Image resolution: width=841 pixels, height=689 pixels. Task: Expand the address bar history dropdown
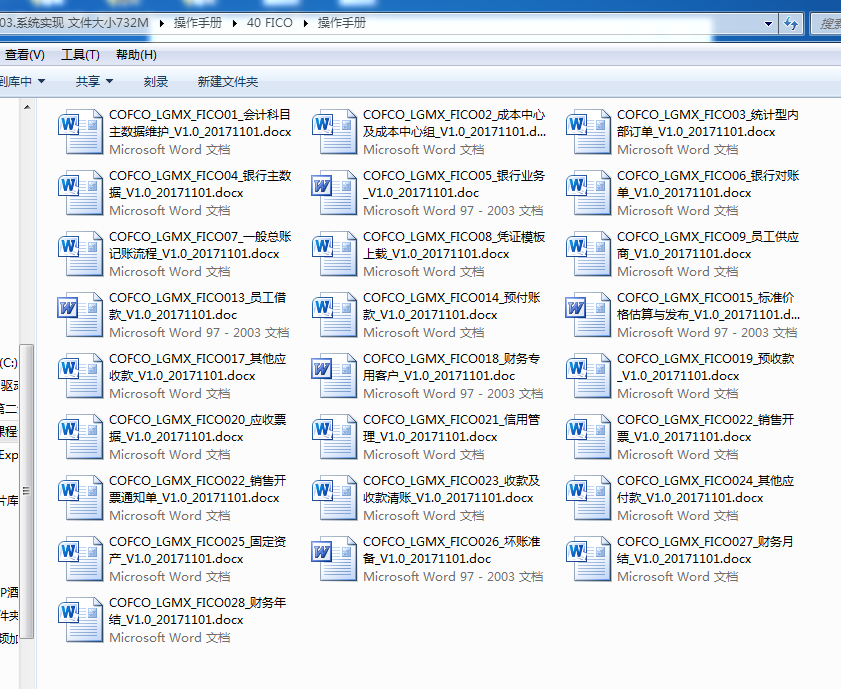768,24
